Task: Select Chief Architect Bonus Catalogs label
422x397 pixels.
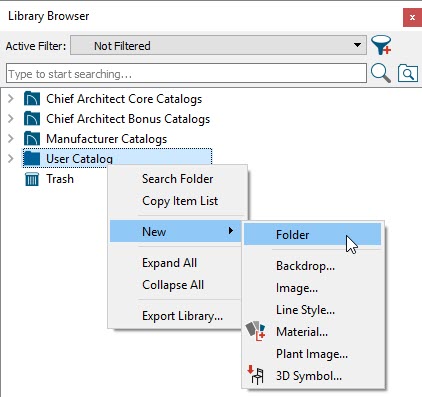Action: pyautogui.click(x=128, y=119)
